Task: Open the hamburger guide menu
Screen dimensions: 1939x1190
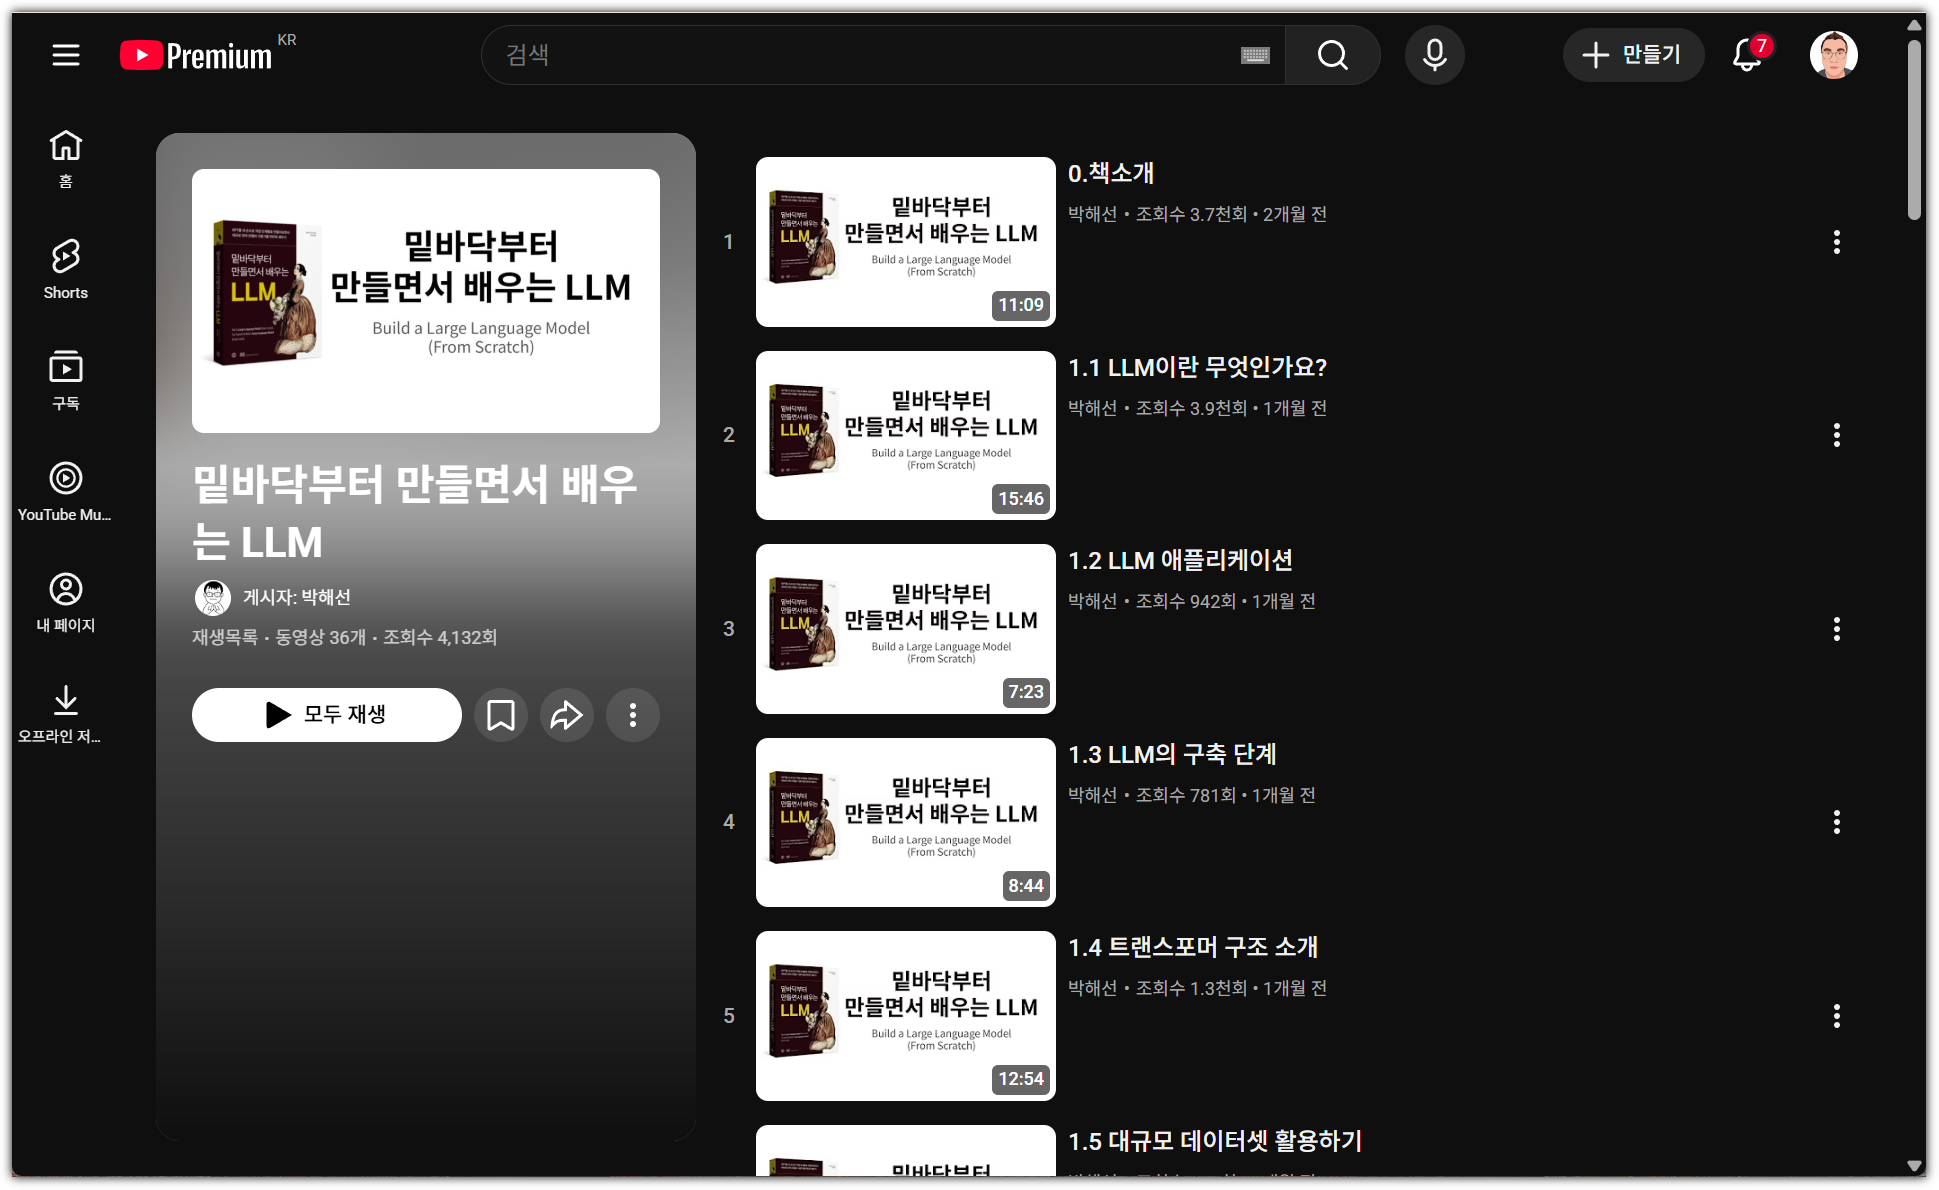Action: (66, 55)
